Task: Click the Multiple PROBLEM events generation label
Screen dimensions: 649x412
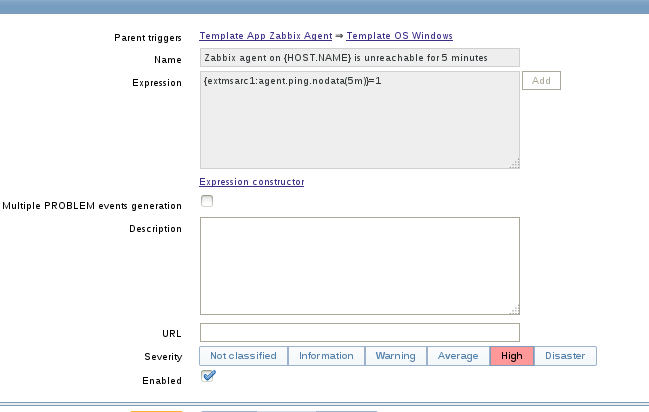Action: tap(92, 206)
